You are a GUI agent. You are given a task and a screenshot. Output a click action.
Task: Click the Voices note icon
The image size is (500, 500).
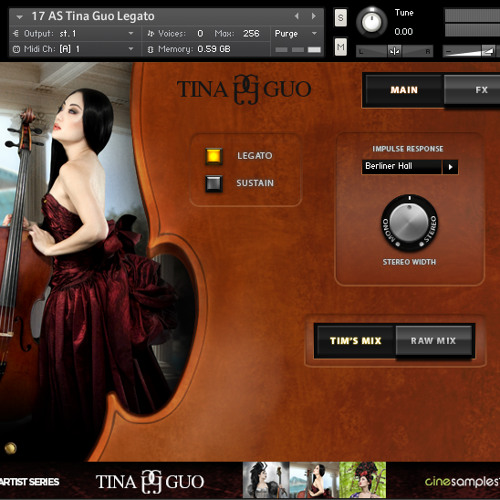click(x=151, y=33)
